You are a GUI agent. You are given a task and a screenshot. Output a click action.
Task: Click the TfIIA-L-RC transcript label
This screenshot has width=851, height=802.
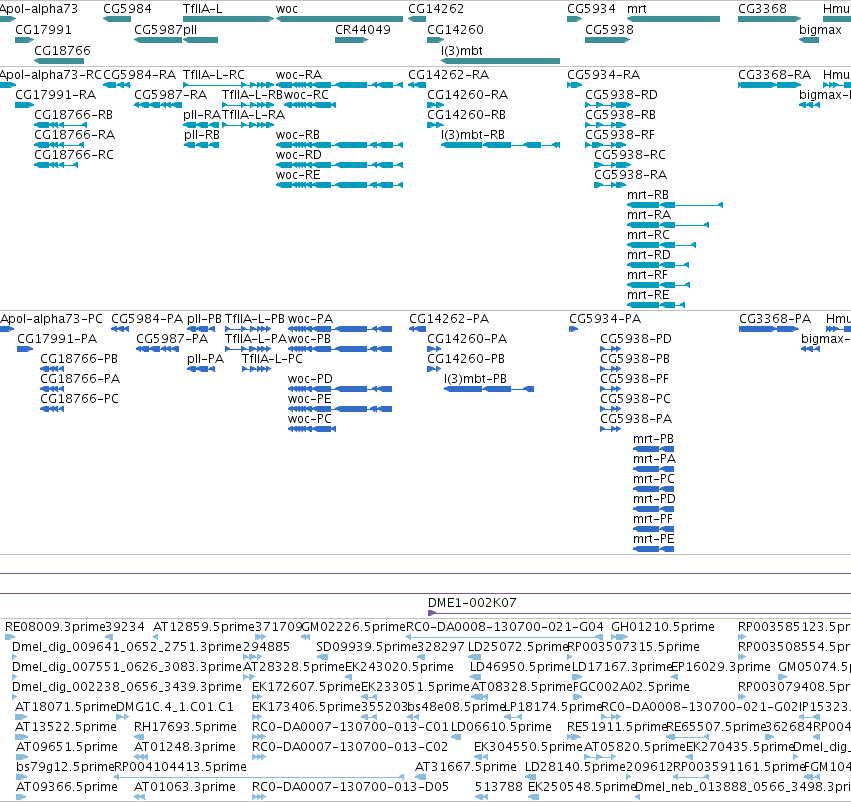[x=213, y=74]
